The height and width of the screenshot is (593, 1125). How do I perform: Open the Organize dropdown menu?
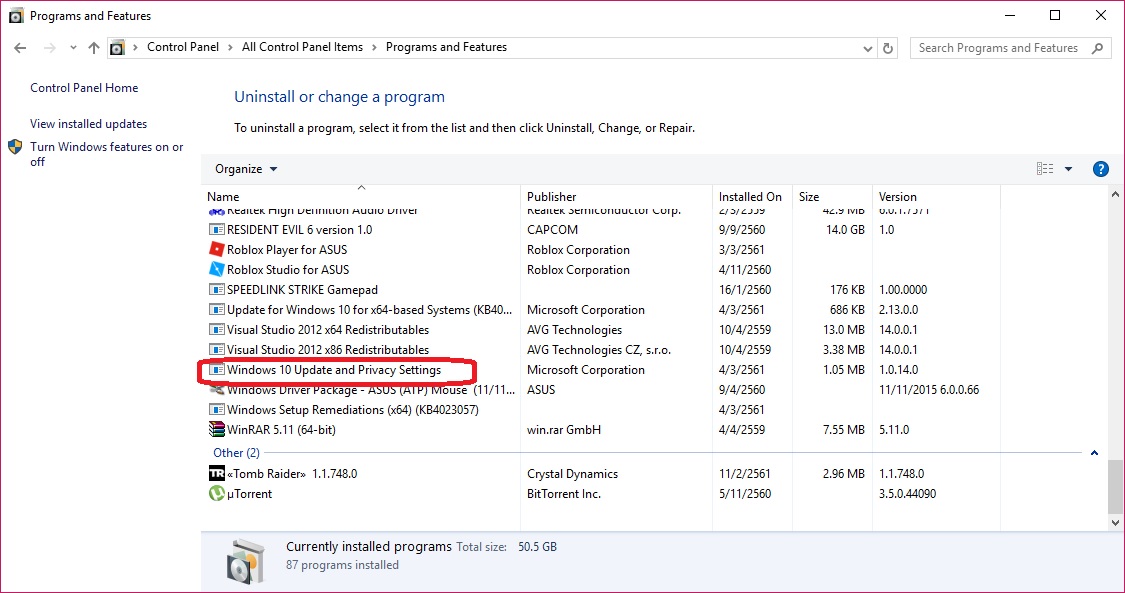(x=246, y=169)
